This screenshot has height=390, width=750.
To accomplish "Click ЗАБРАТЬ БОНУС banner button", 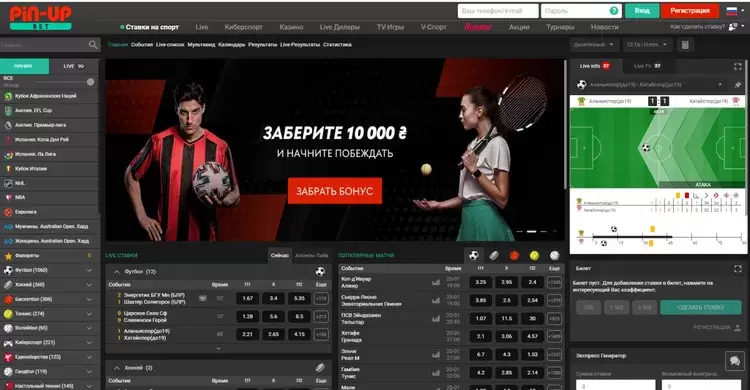I will point(334,191).
